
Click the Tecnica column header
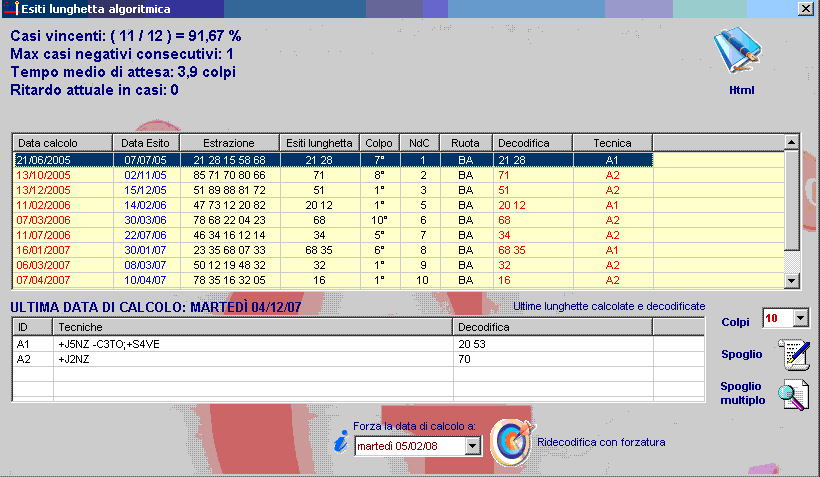(611, 142)
